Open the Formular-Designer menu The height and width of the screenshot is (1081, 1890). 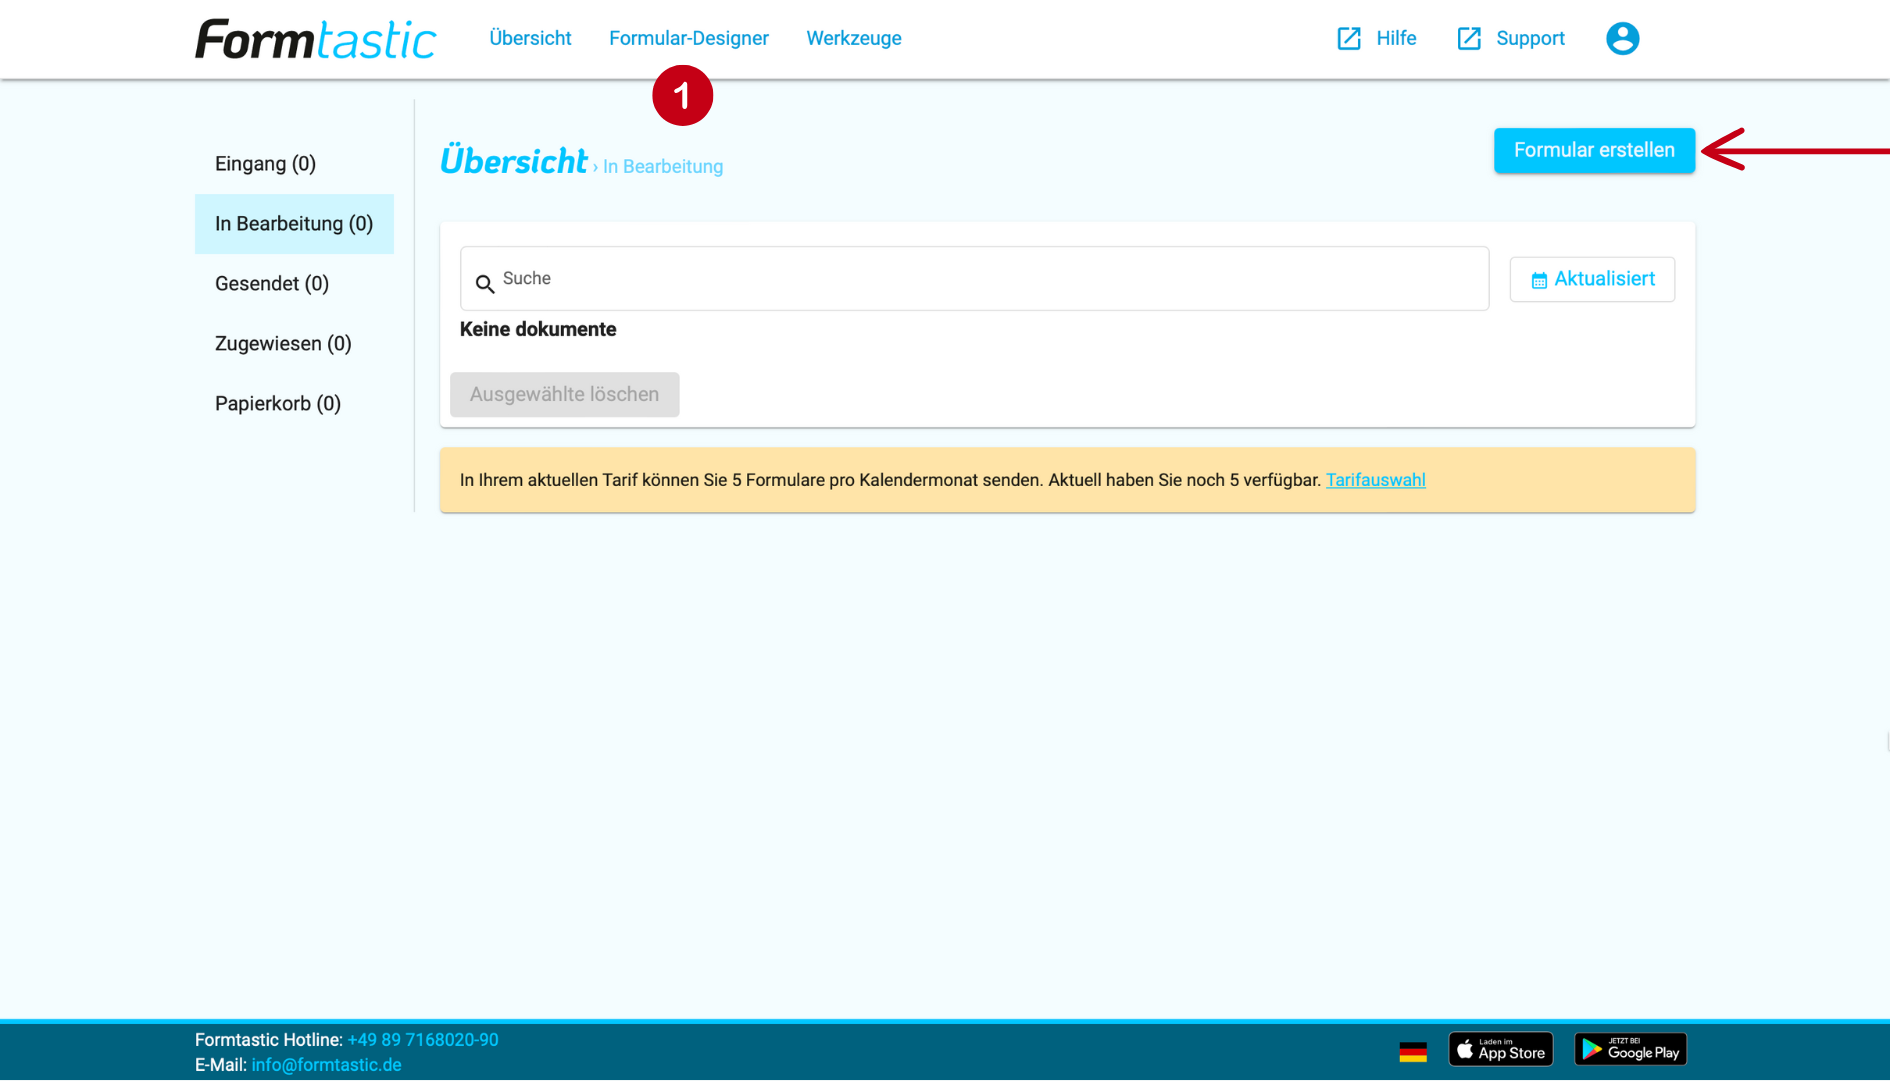(x=689, y=38)
